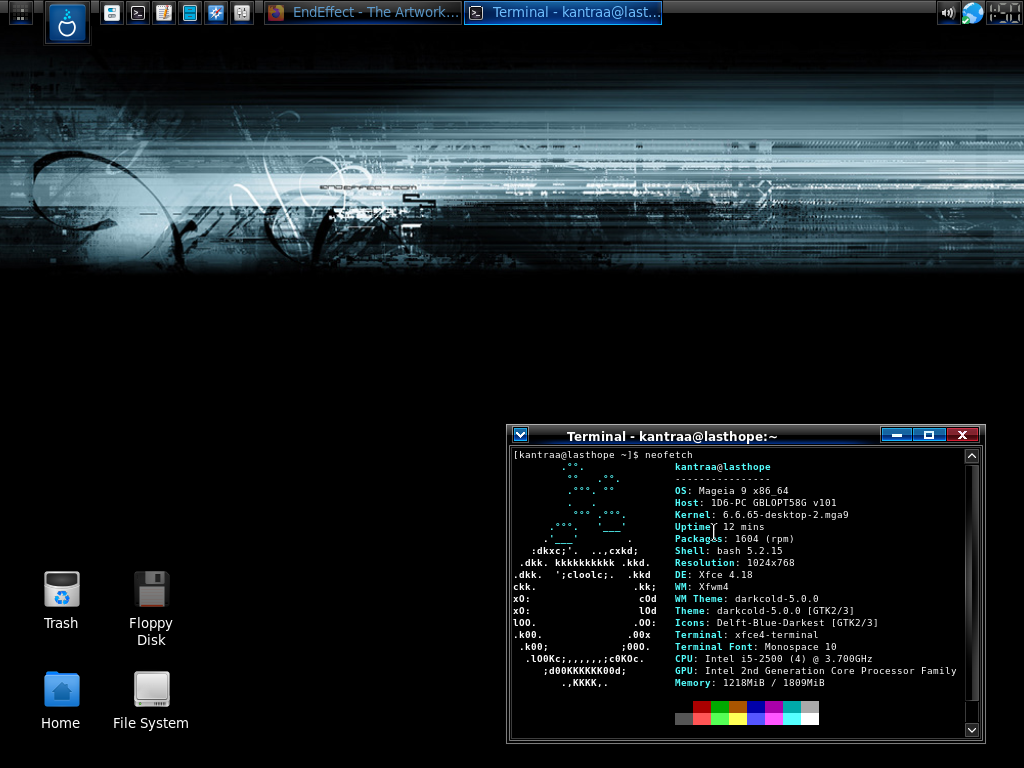Click the neofetch command prompt line

click(x=603, y=455)
